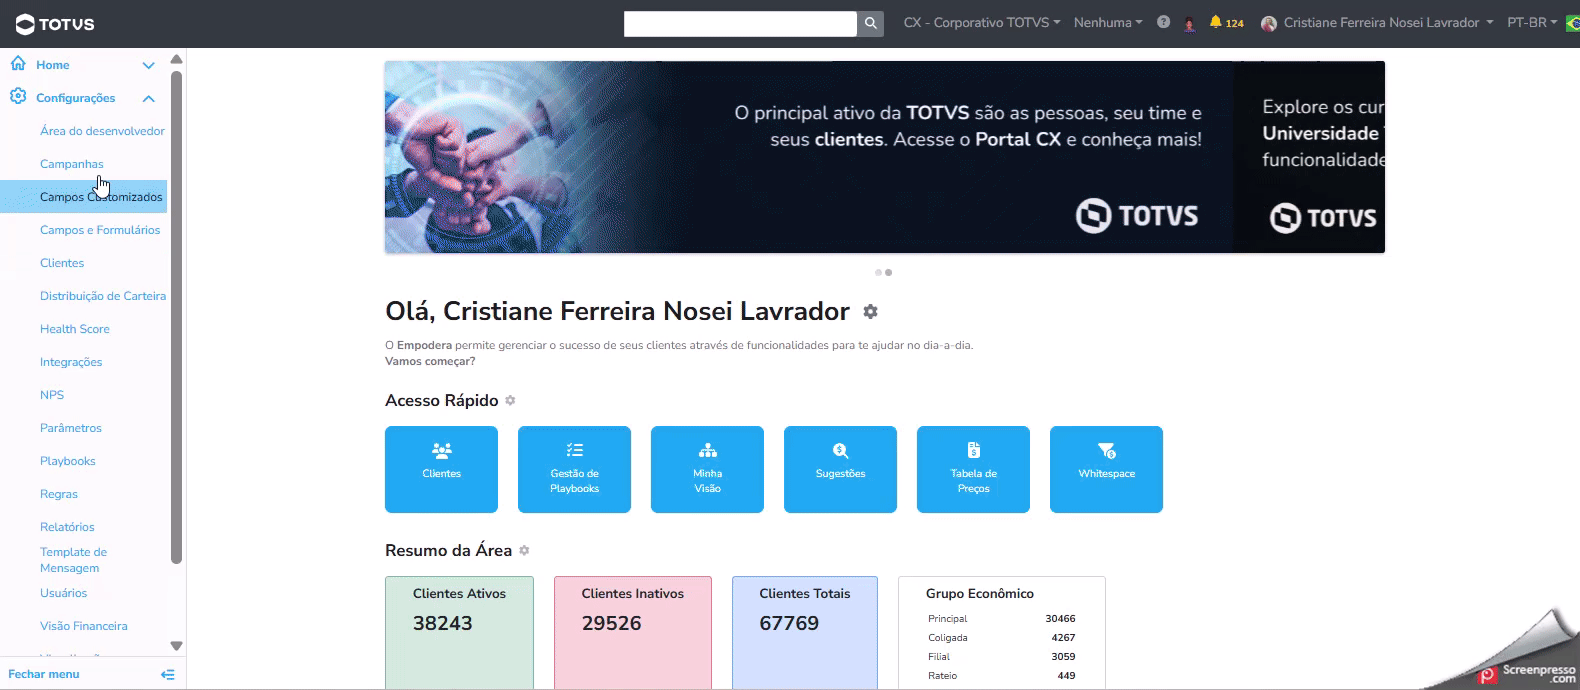Screen dimensions: 1580x690
Task: Open Parâmetros in sidebar
Action: point(70,428)
